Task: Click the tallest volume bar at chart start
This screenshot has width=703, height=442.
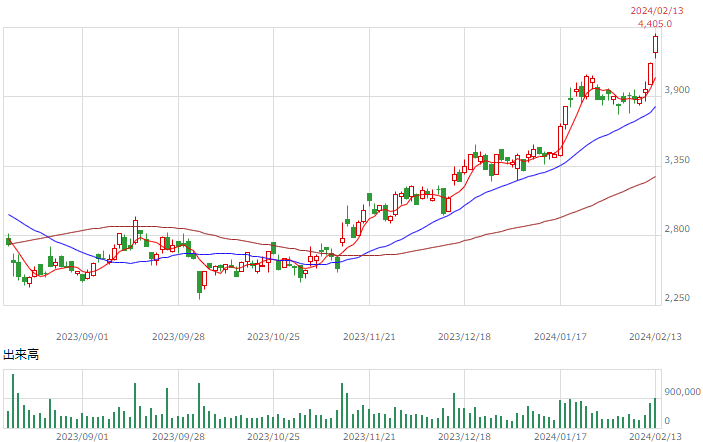Action: tap(13, 401)
